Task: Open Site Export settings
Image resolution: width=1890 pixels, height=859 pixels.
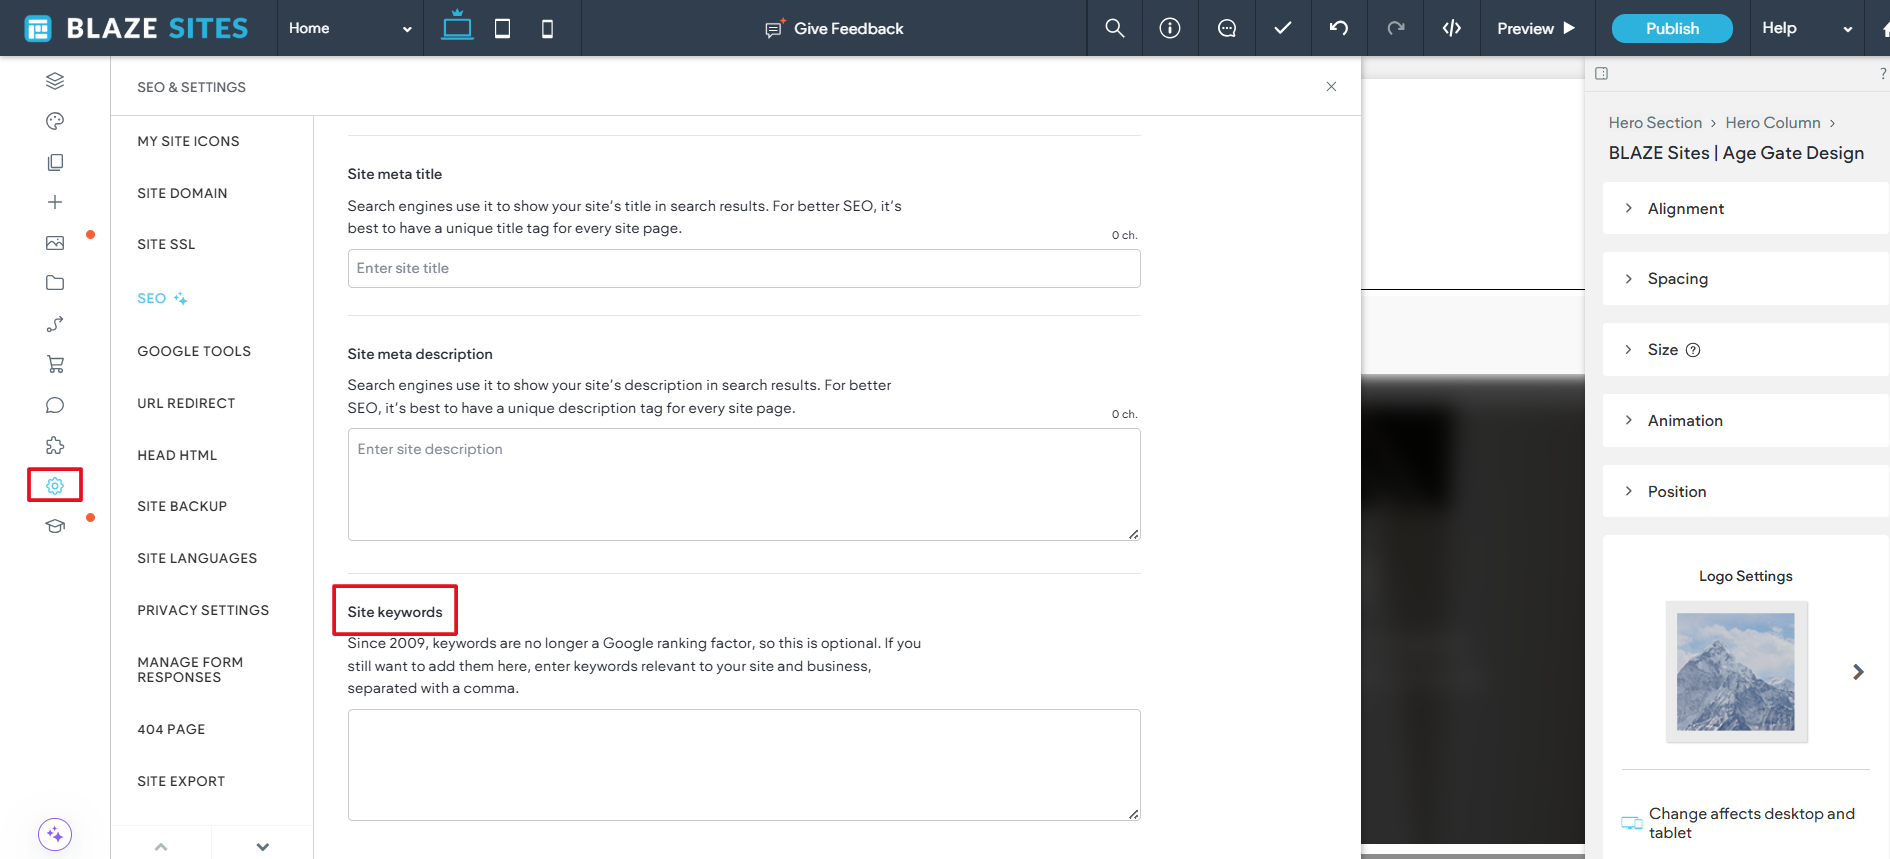Action: point(181,781)
